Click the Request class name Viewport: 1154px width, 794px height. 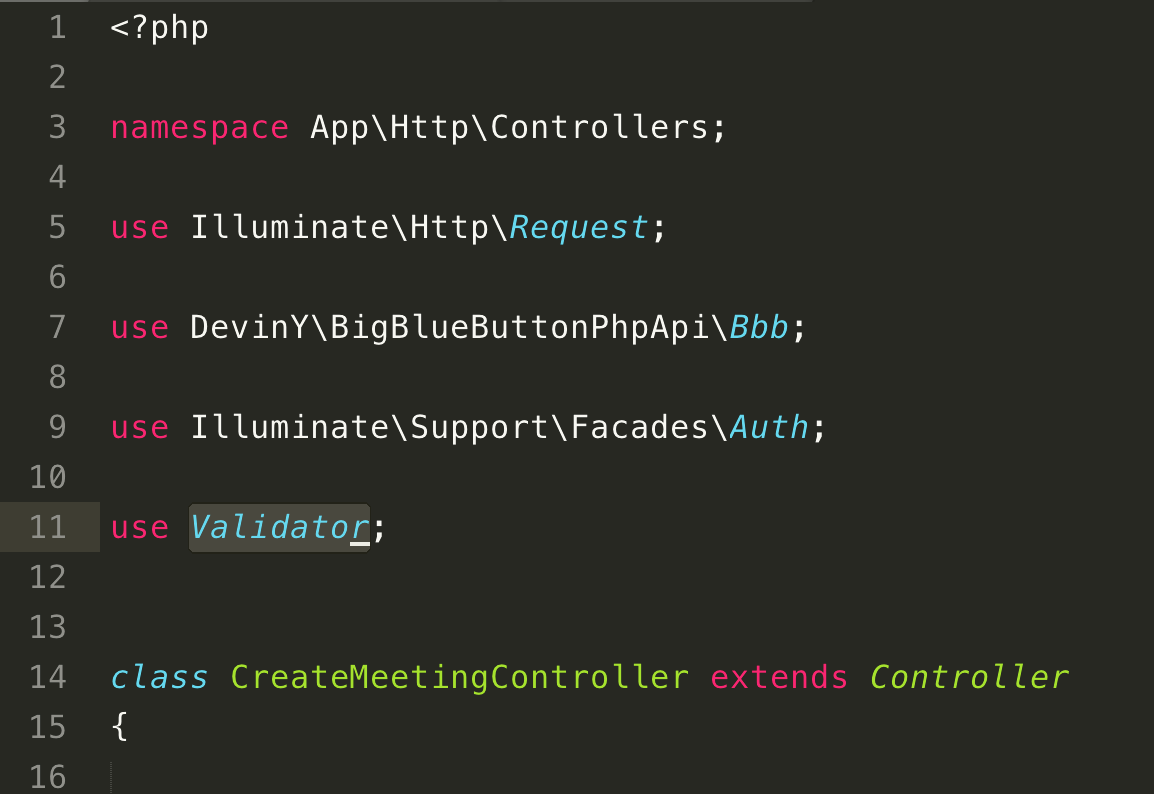point(579,227)
